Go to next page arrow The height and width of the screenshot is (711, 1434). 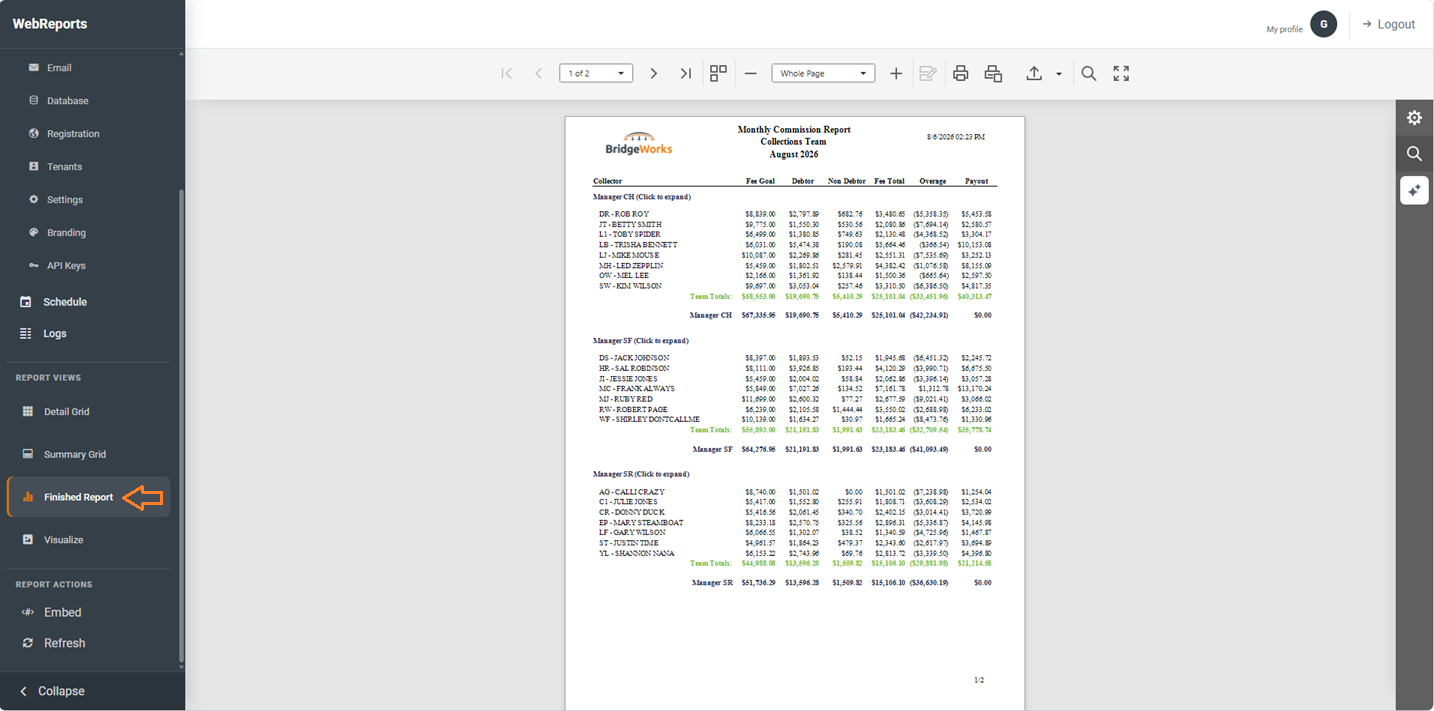[x=654, y=74]
